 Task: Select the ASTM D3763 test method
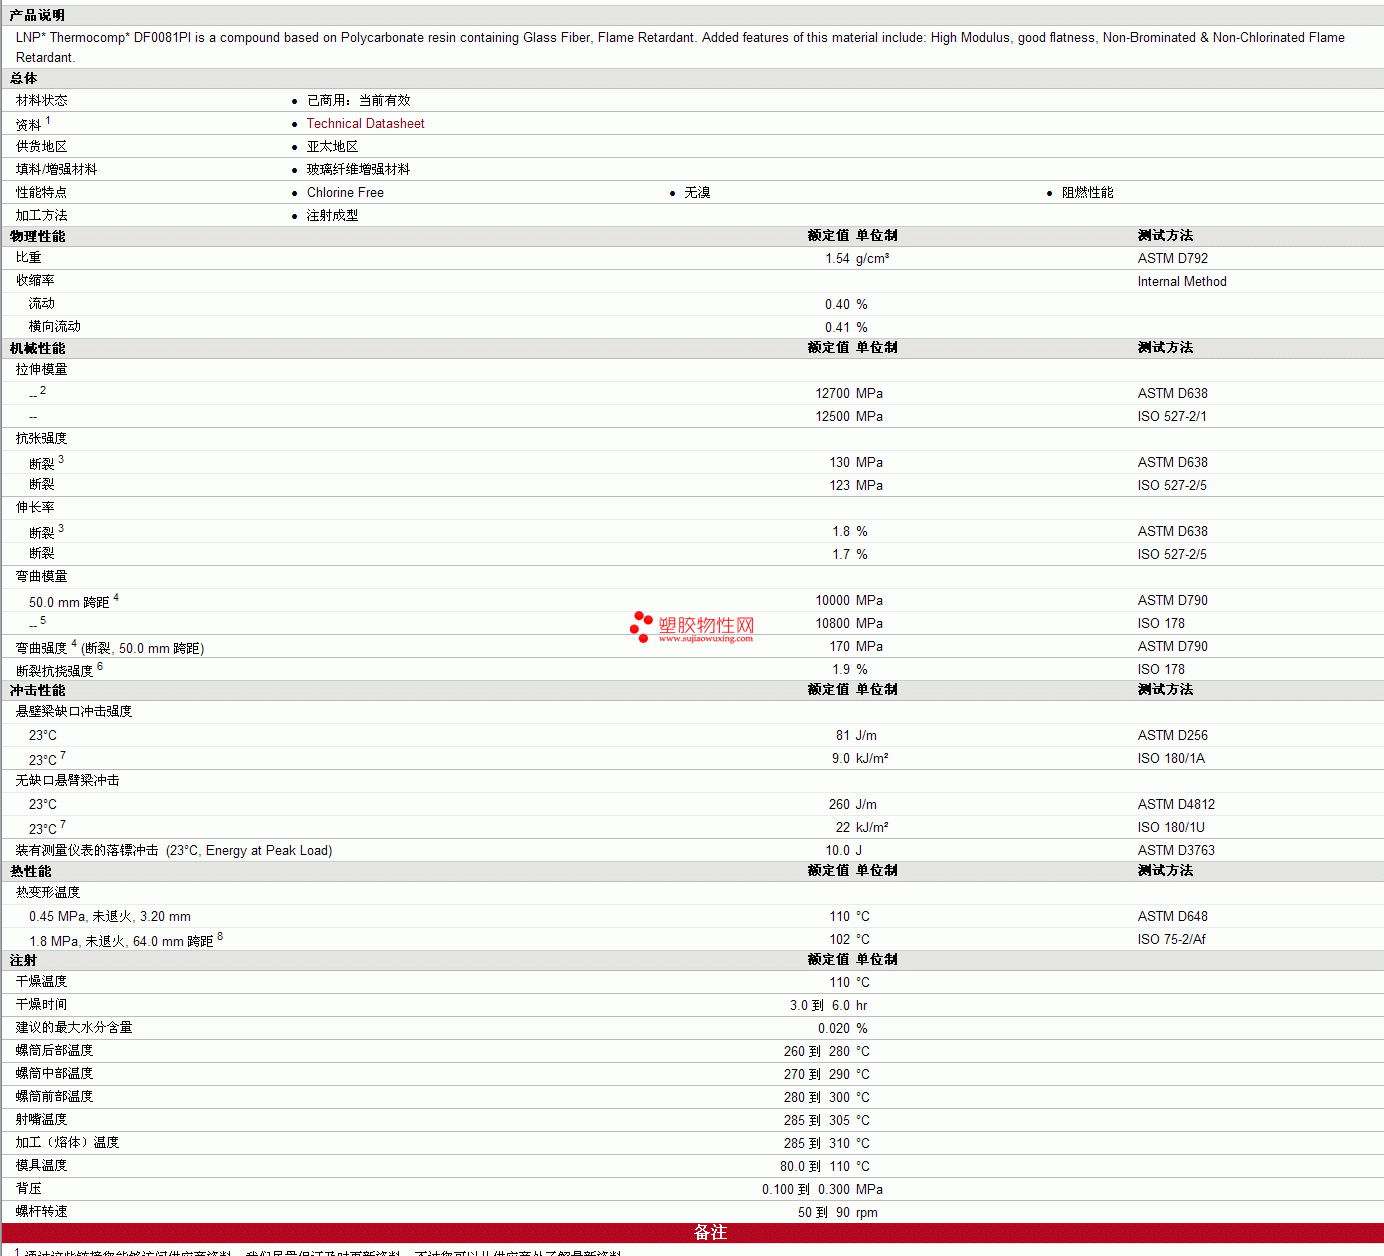[1177, 850]
